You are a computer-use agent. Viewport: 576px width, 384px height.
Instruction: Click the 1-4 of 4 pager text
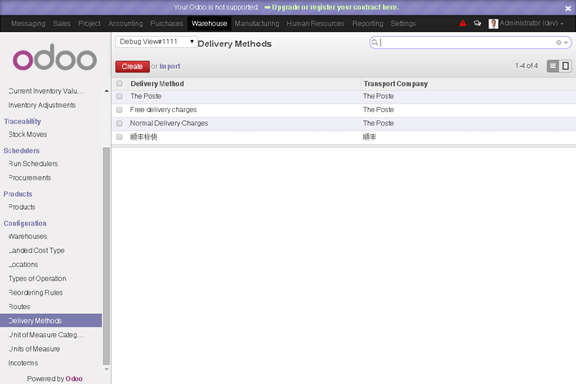coord(526,66)
